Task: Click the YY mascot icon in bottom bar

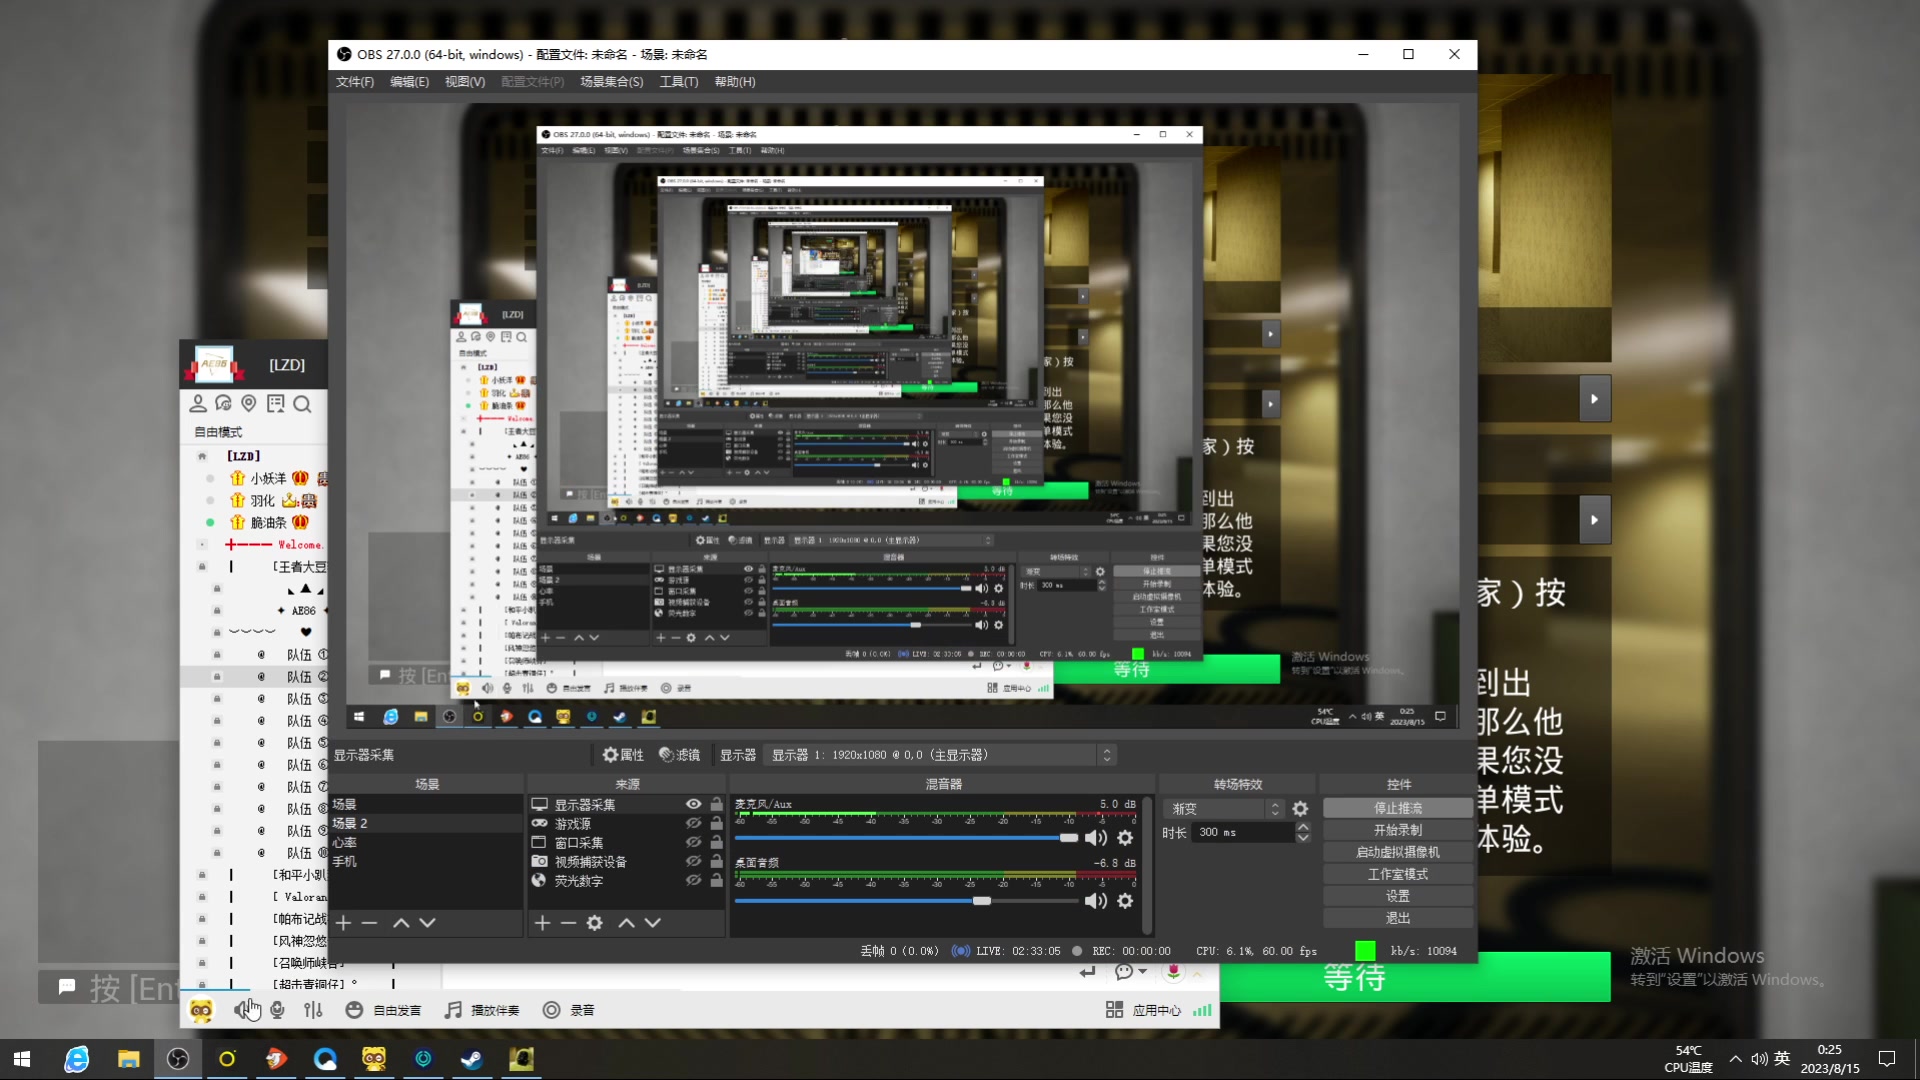Action: click(x=201, y=1011)
